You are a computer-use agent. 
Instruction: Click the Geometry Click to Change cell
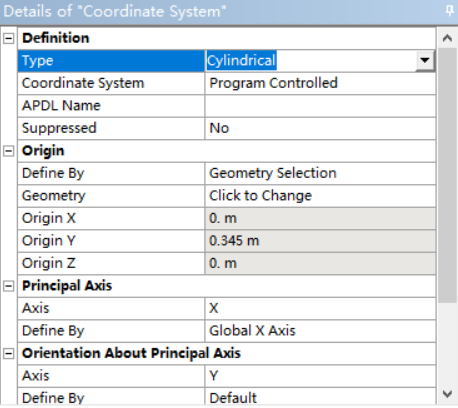(x=320, y=196)
